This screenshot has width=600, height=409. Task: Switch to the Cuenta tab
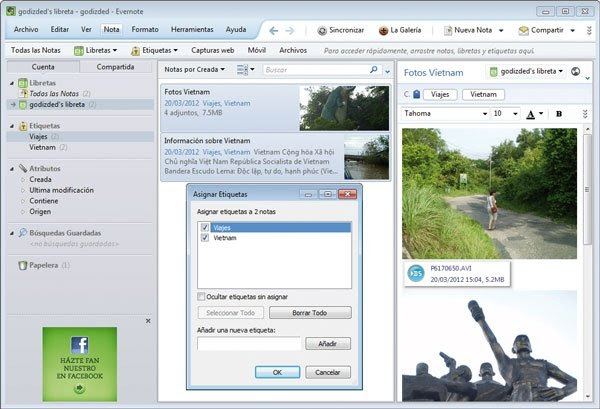click(x=43, y=67)
